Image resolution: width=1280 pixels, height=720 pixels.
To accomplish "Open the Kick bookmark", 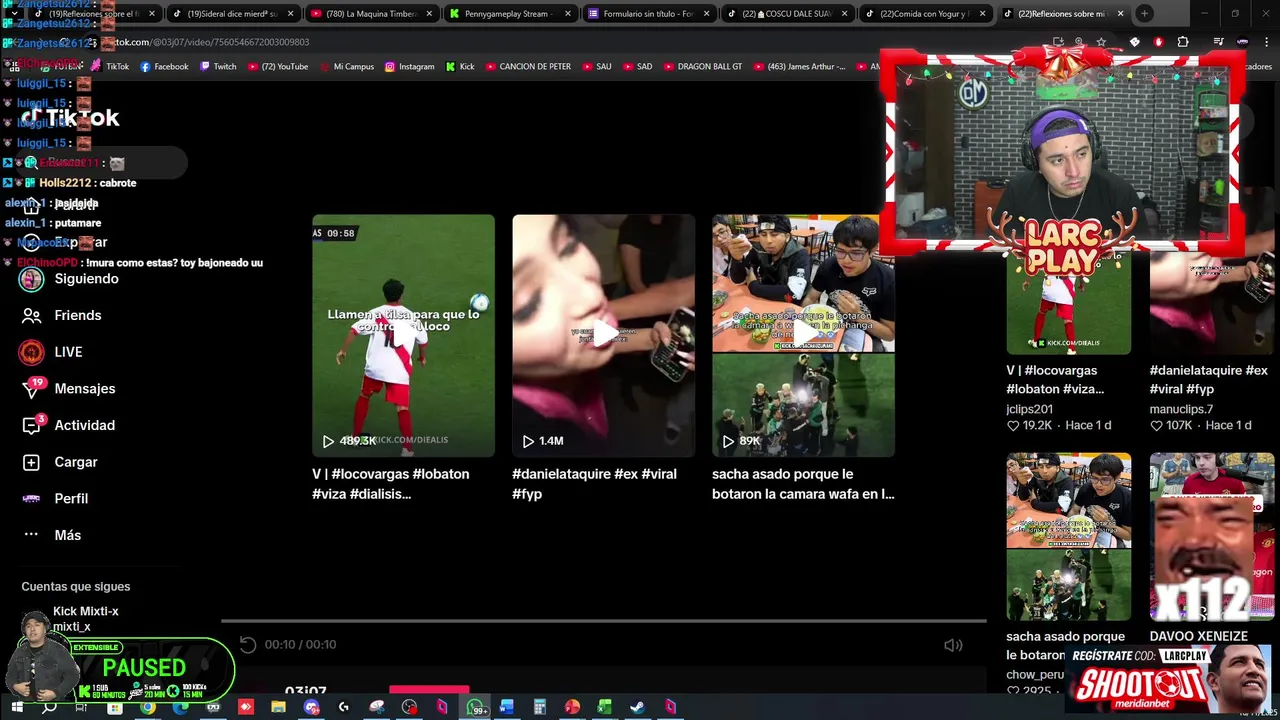I will coord(460,67).
